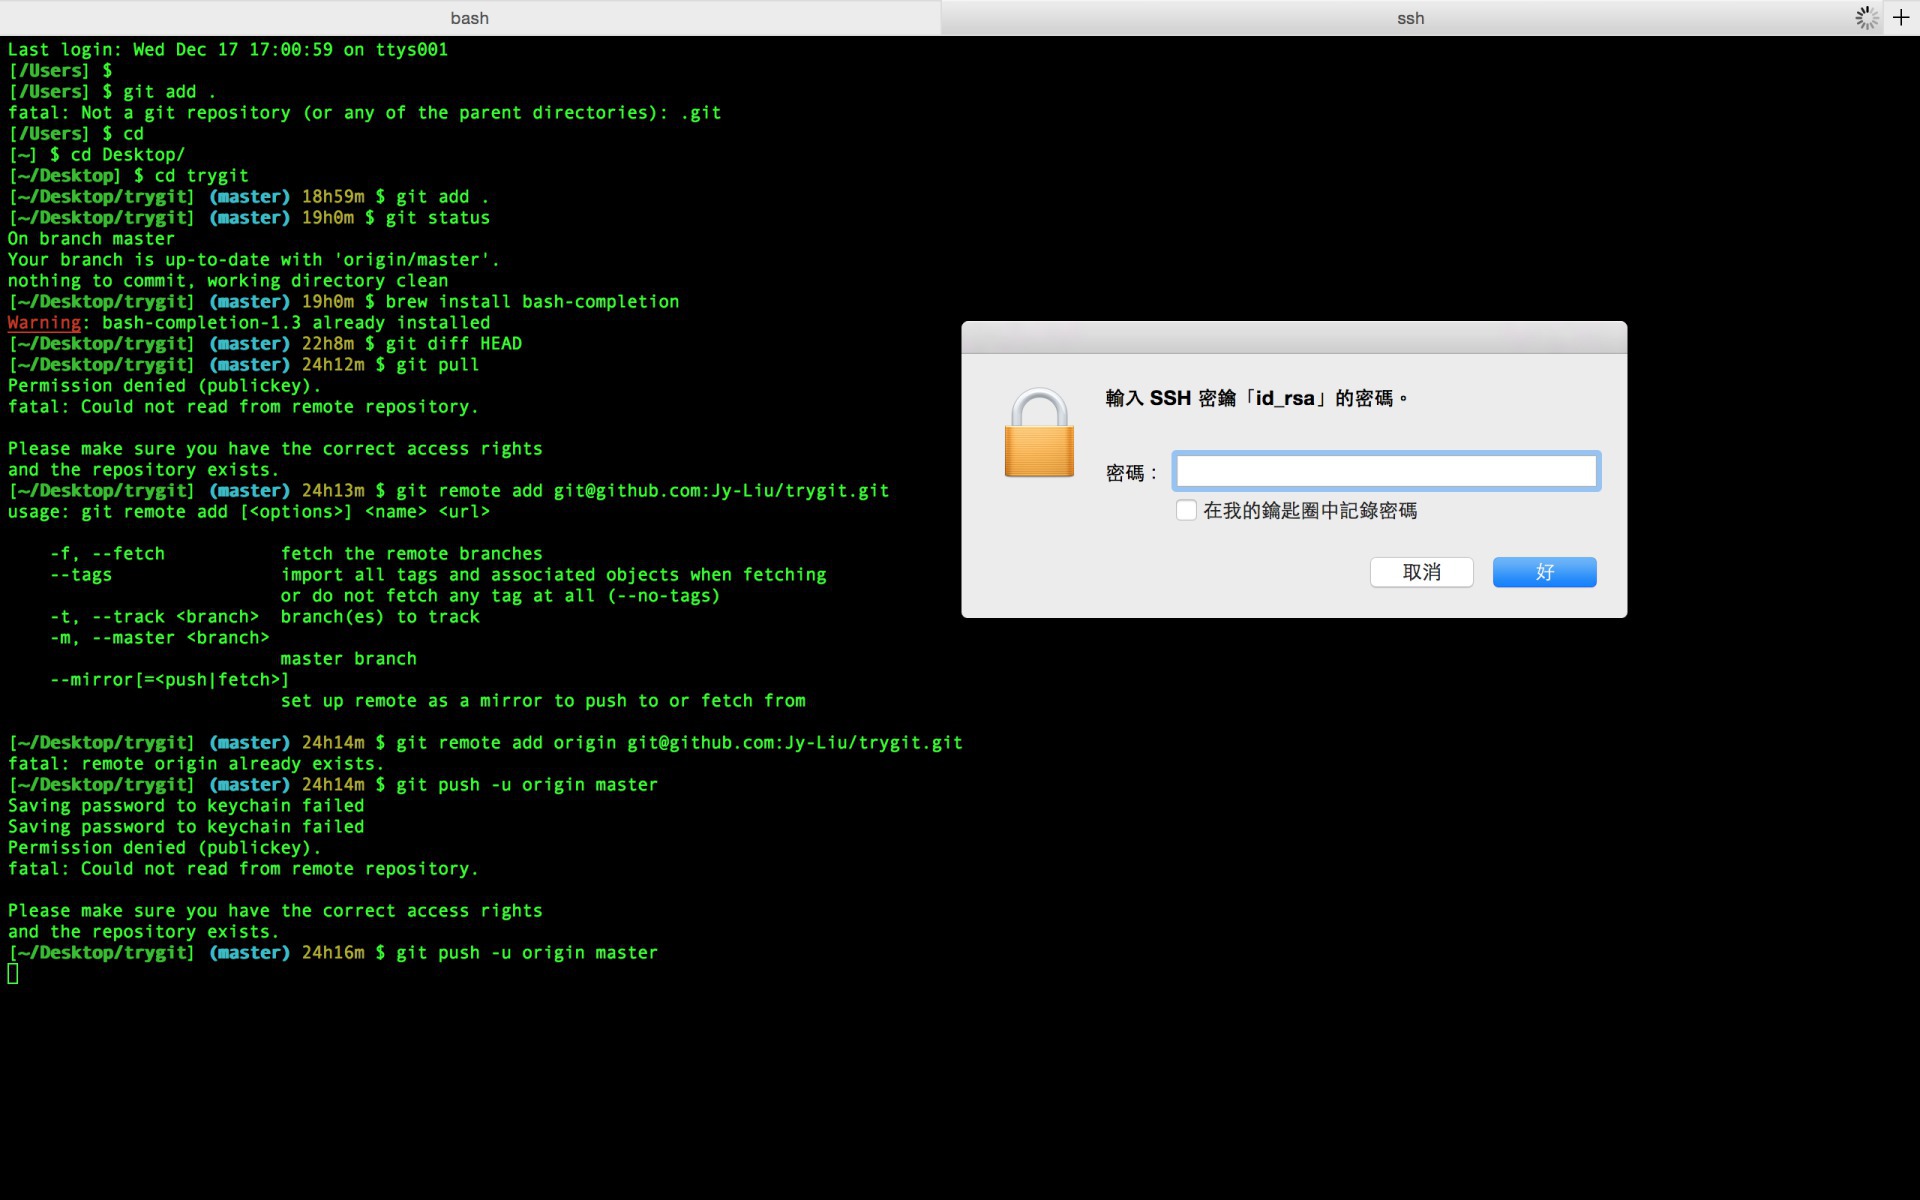The height and width of the screenshot is (1200, 1920).
Task: Click '-t, --track <branch>' option line
Action: click(x=265, y=617)
